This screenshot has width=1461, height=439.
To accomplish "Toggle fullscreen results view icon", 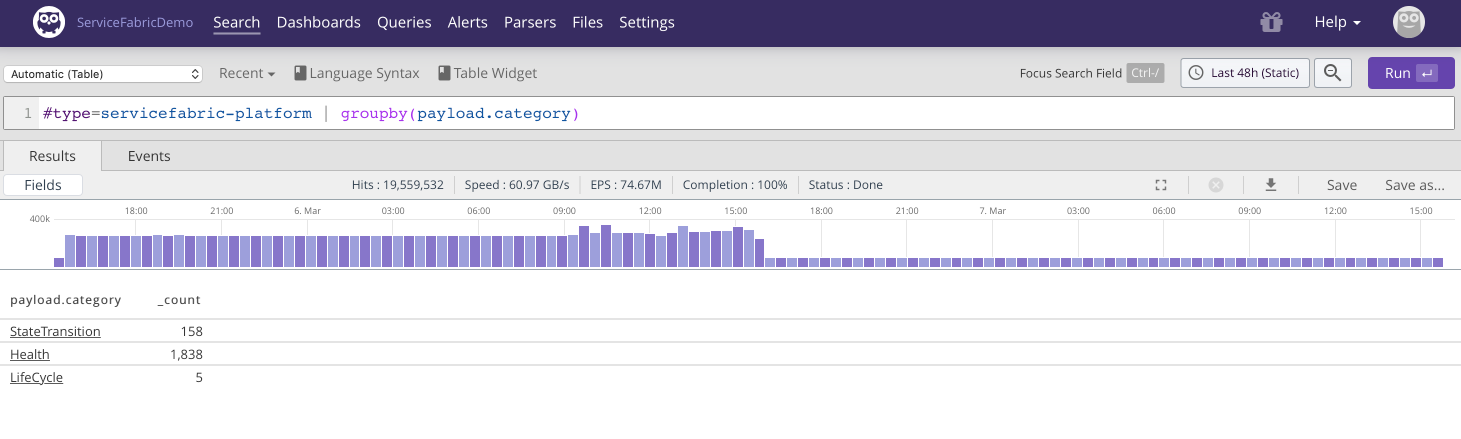I will click(1161, 185).
